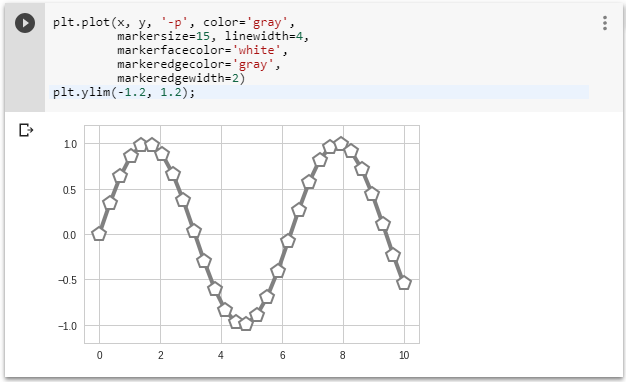626x382 pixels.
Task: Click the markeredgecolor='gray' code line
Action: tap(199, 64)
